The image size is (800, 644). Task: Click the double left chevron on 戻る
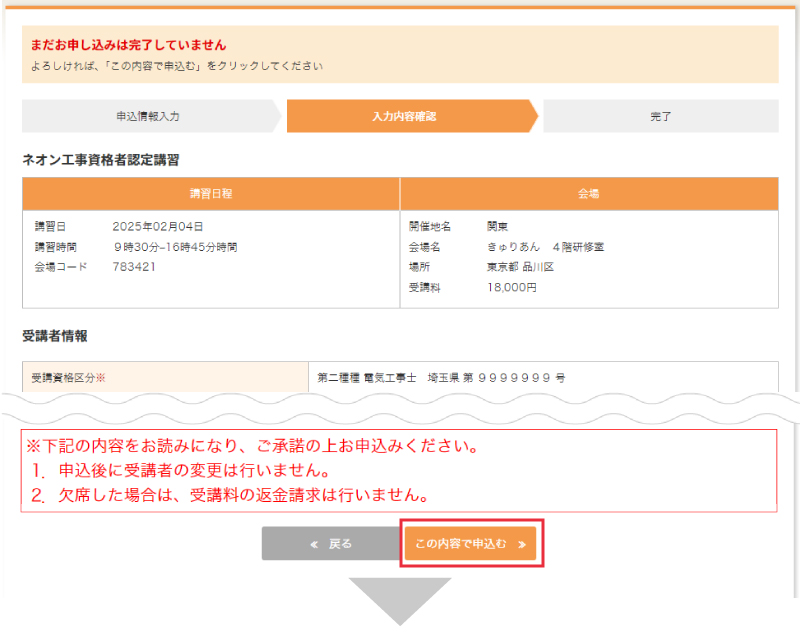[x=314, y=544]
